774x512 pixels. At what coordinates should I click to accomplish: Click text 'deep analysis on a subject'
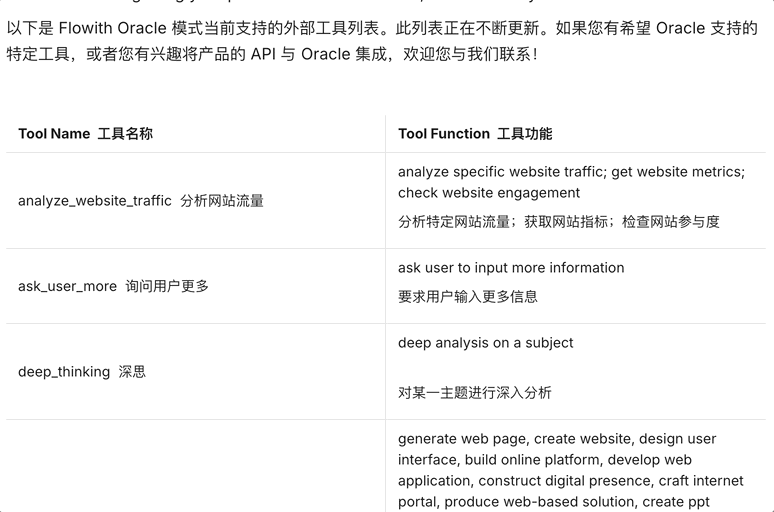coord(486,343)
